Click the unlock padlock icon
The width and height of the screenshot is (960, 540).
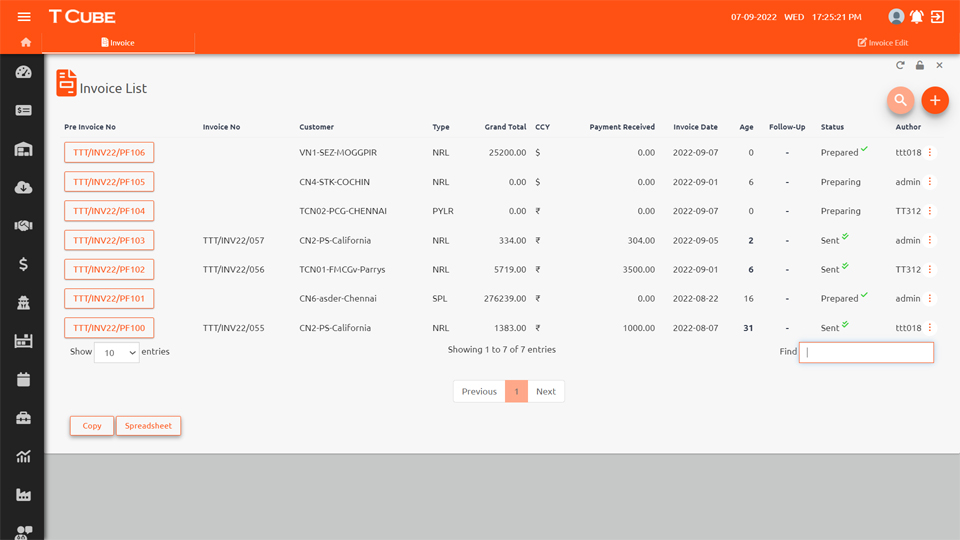click(x=920, y=65)
